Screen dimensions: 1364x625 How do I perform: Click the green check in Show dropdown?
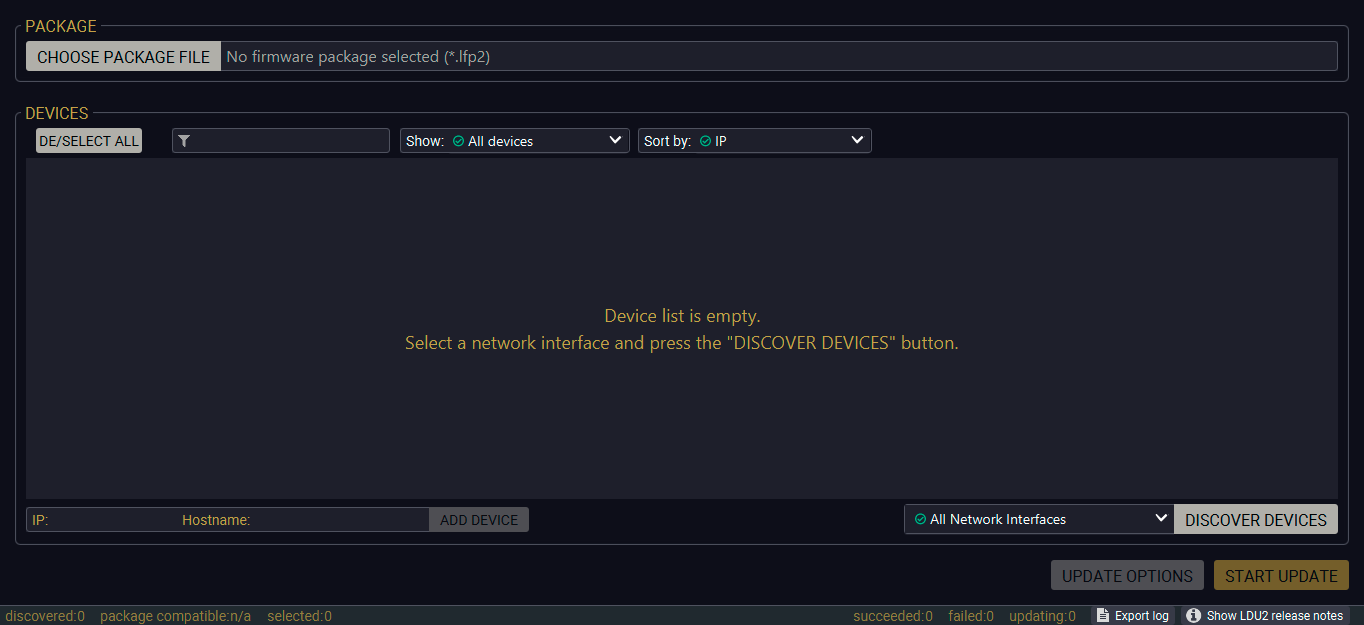pos(458,141)
